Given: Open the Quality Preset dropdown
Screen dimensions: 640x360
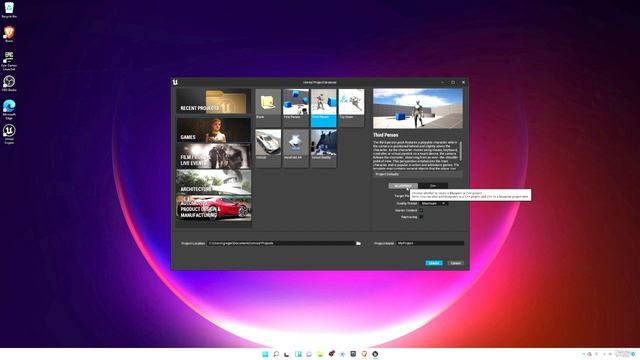Looking at the screenshot, I should pos(433,203).
